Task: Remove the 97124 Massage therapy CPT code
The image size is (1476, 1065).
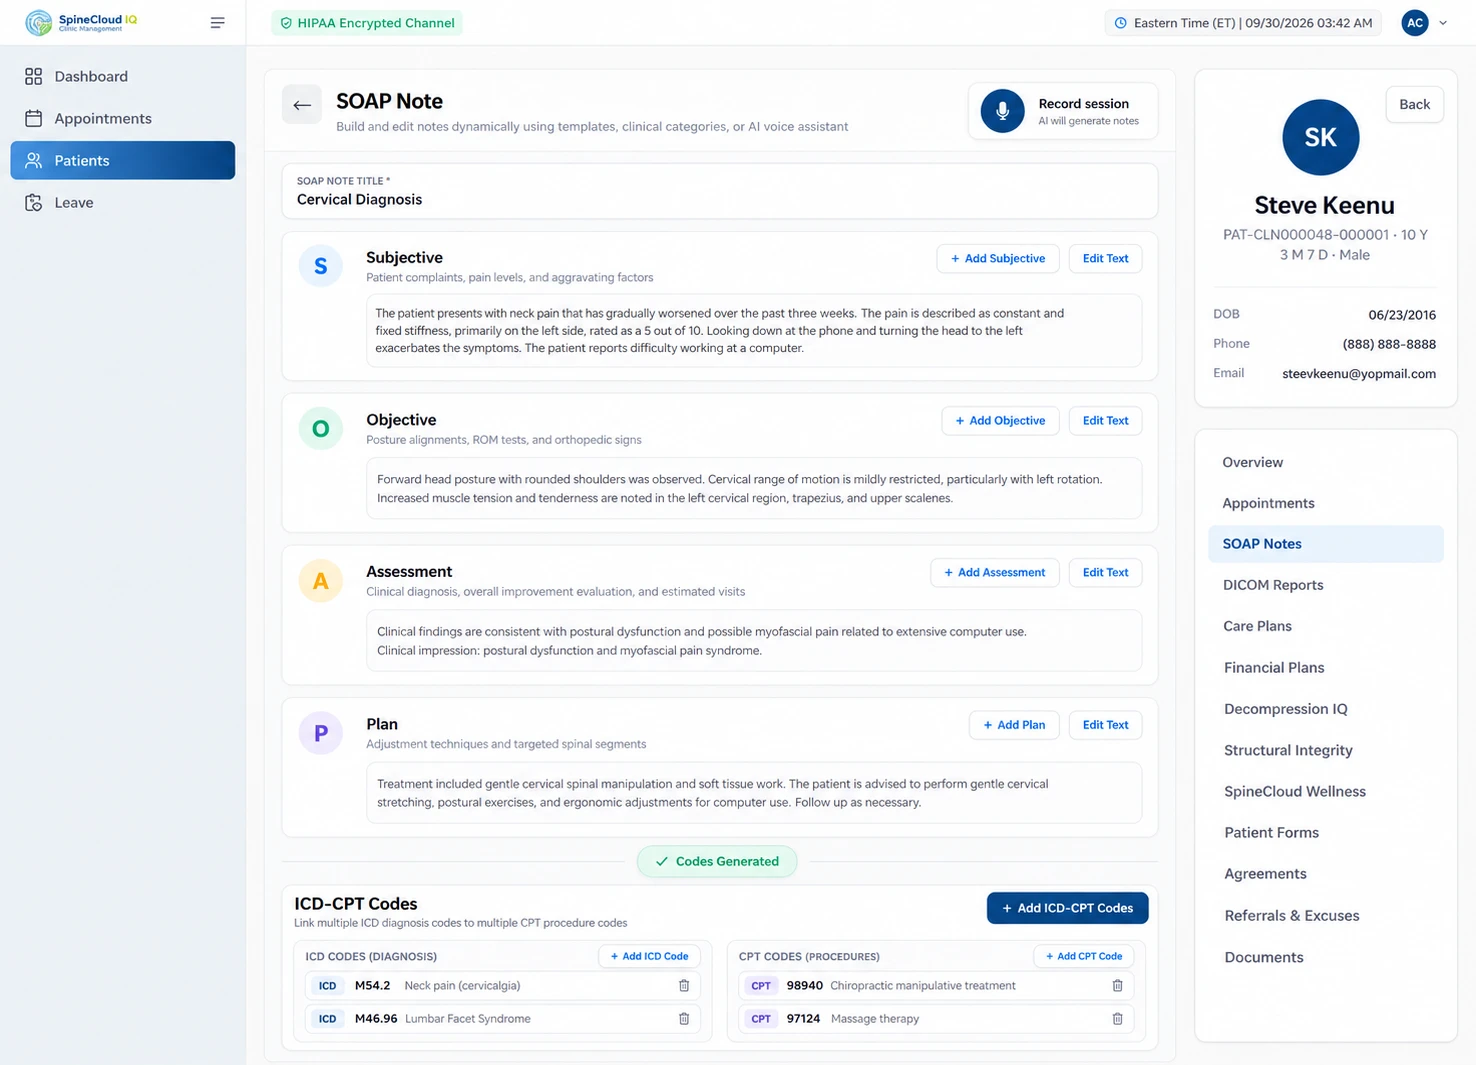Action: point(1117,1019)
